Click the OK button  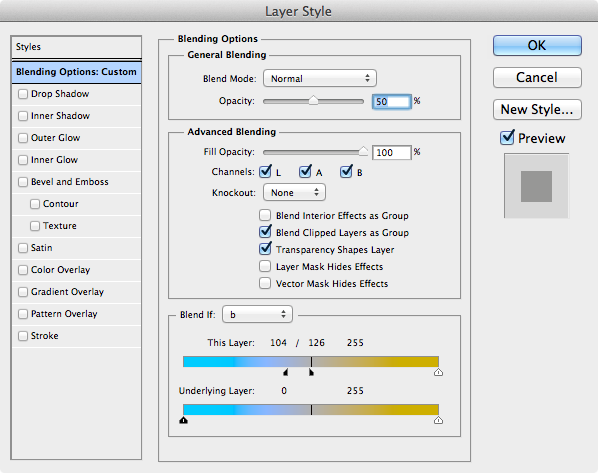537,45
